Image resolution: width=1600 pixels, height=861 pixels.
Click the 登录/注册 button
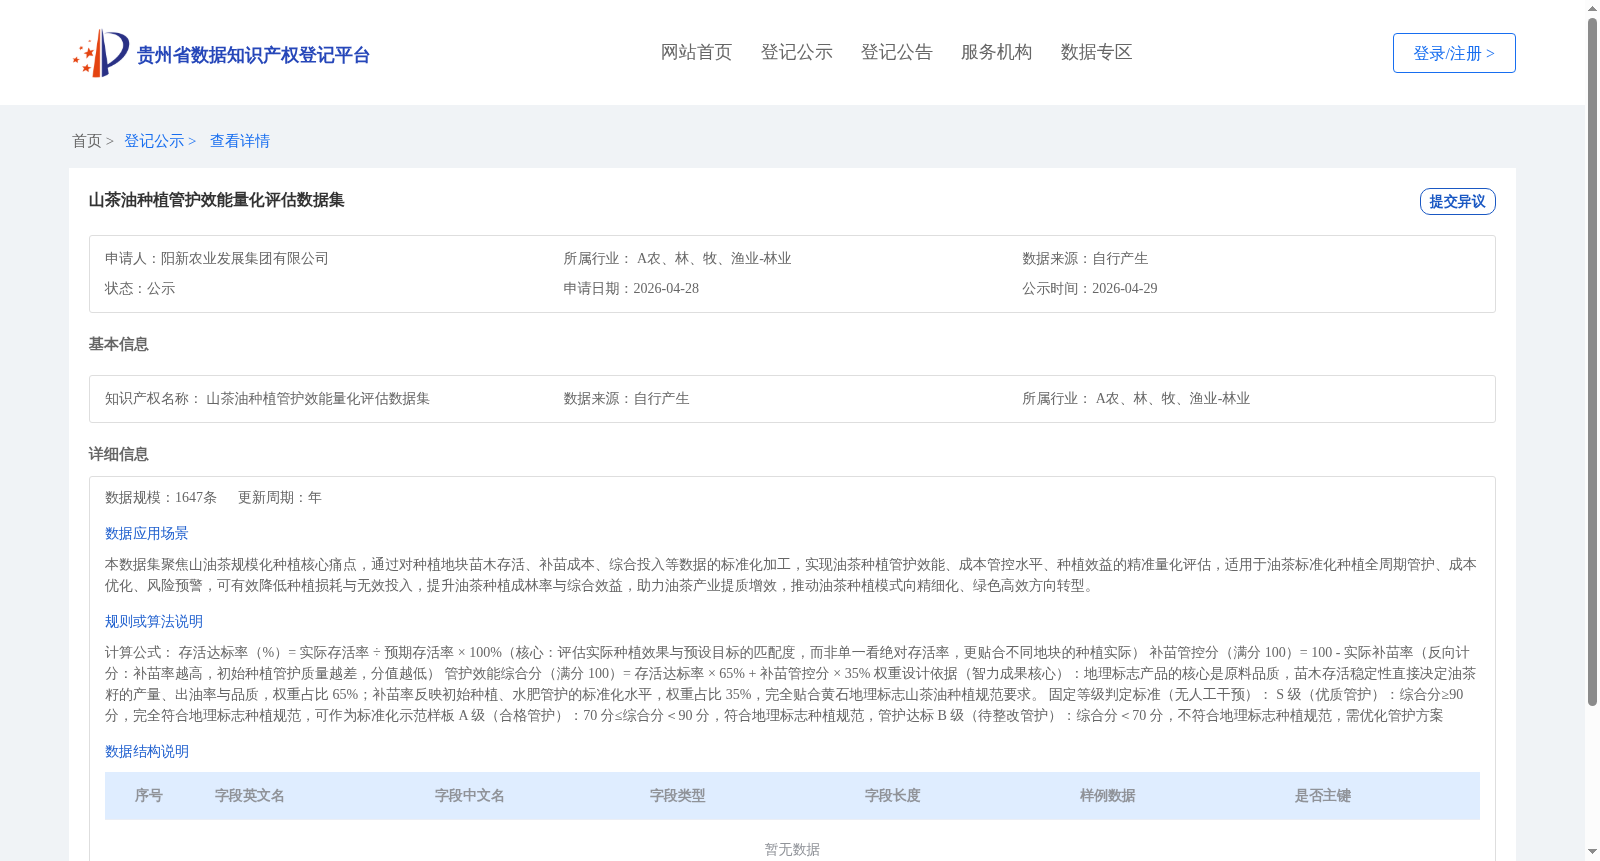[1454, 53]
